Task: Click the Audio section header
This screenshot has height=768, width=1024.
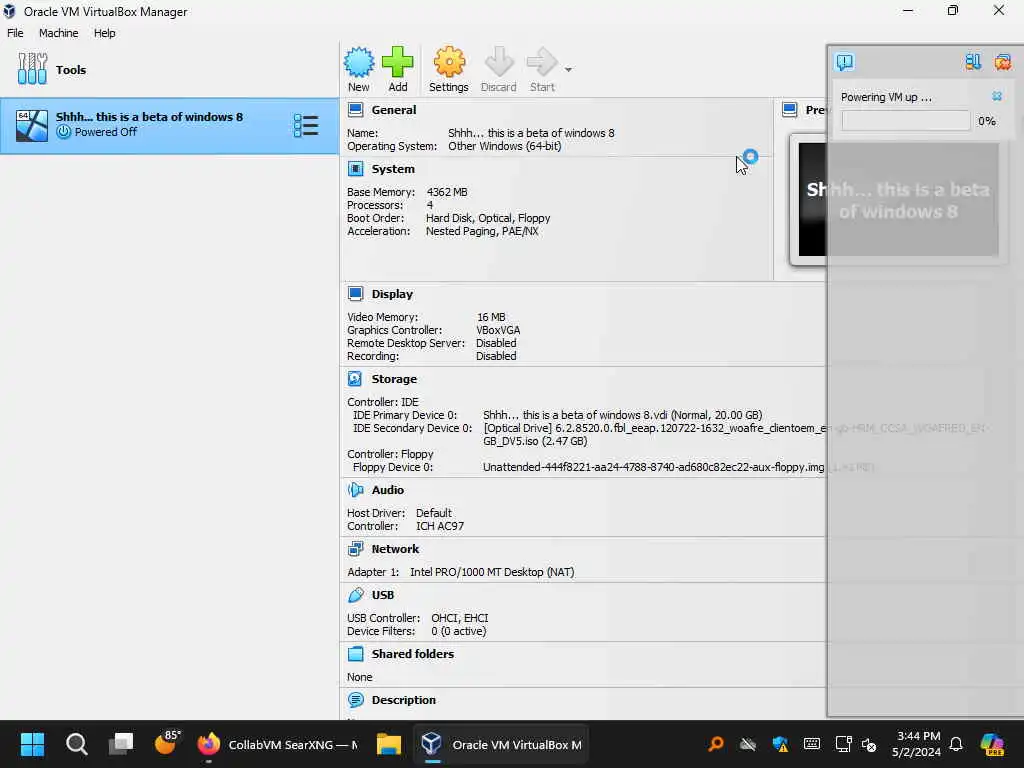Action: tap(388, 490)
